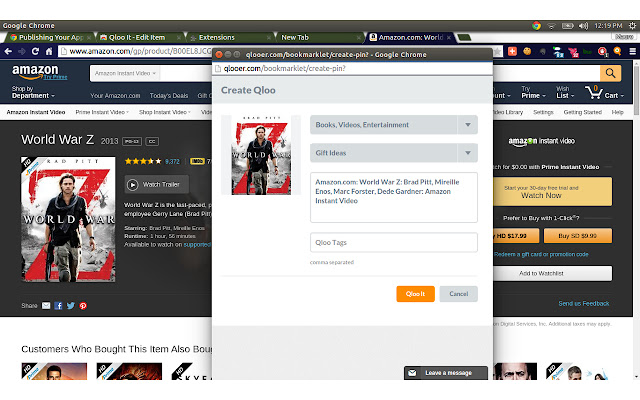
Task: Switch to Qloo It - Edit Item tab
Action: 140,38
